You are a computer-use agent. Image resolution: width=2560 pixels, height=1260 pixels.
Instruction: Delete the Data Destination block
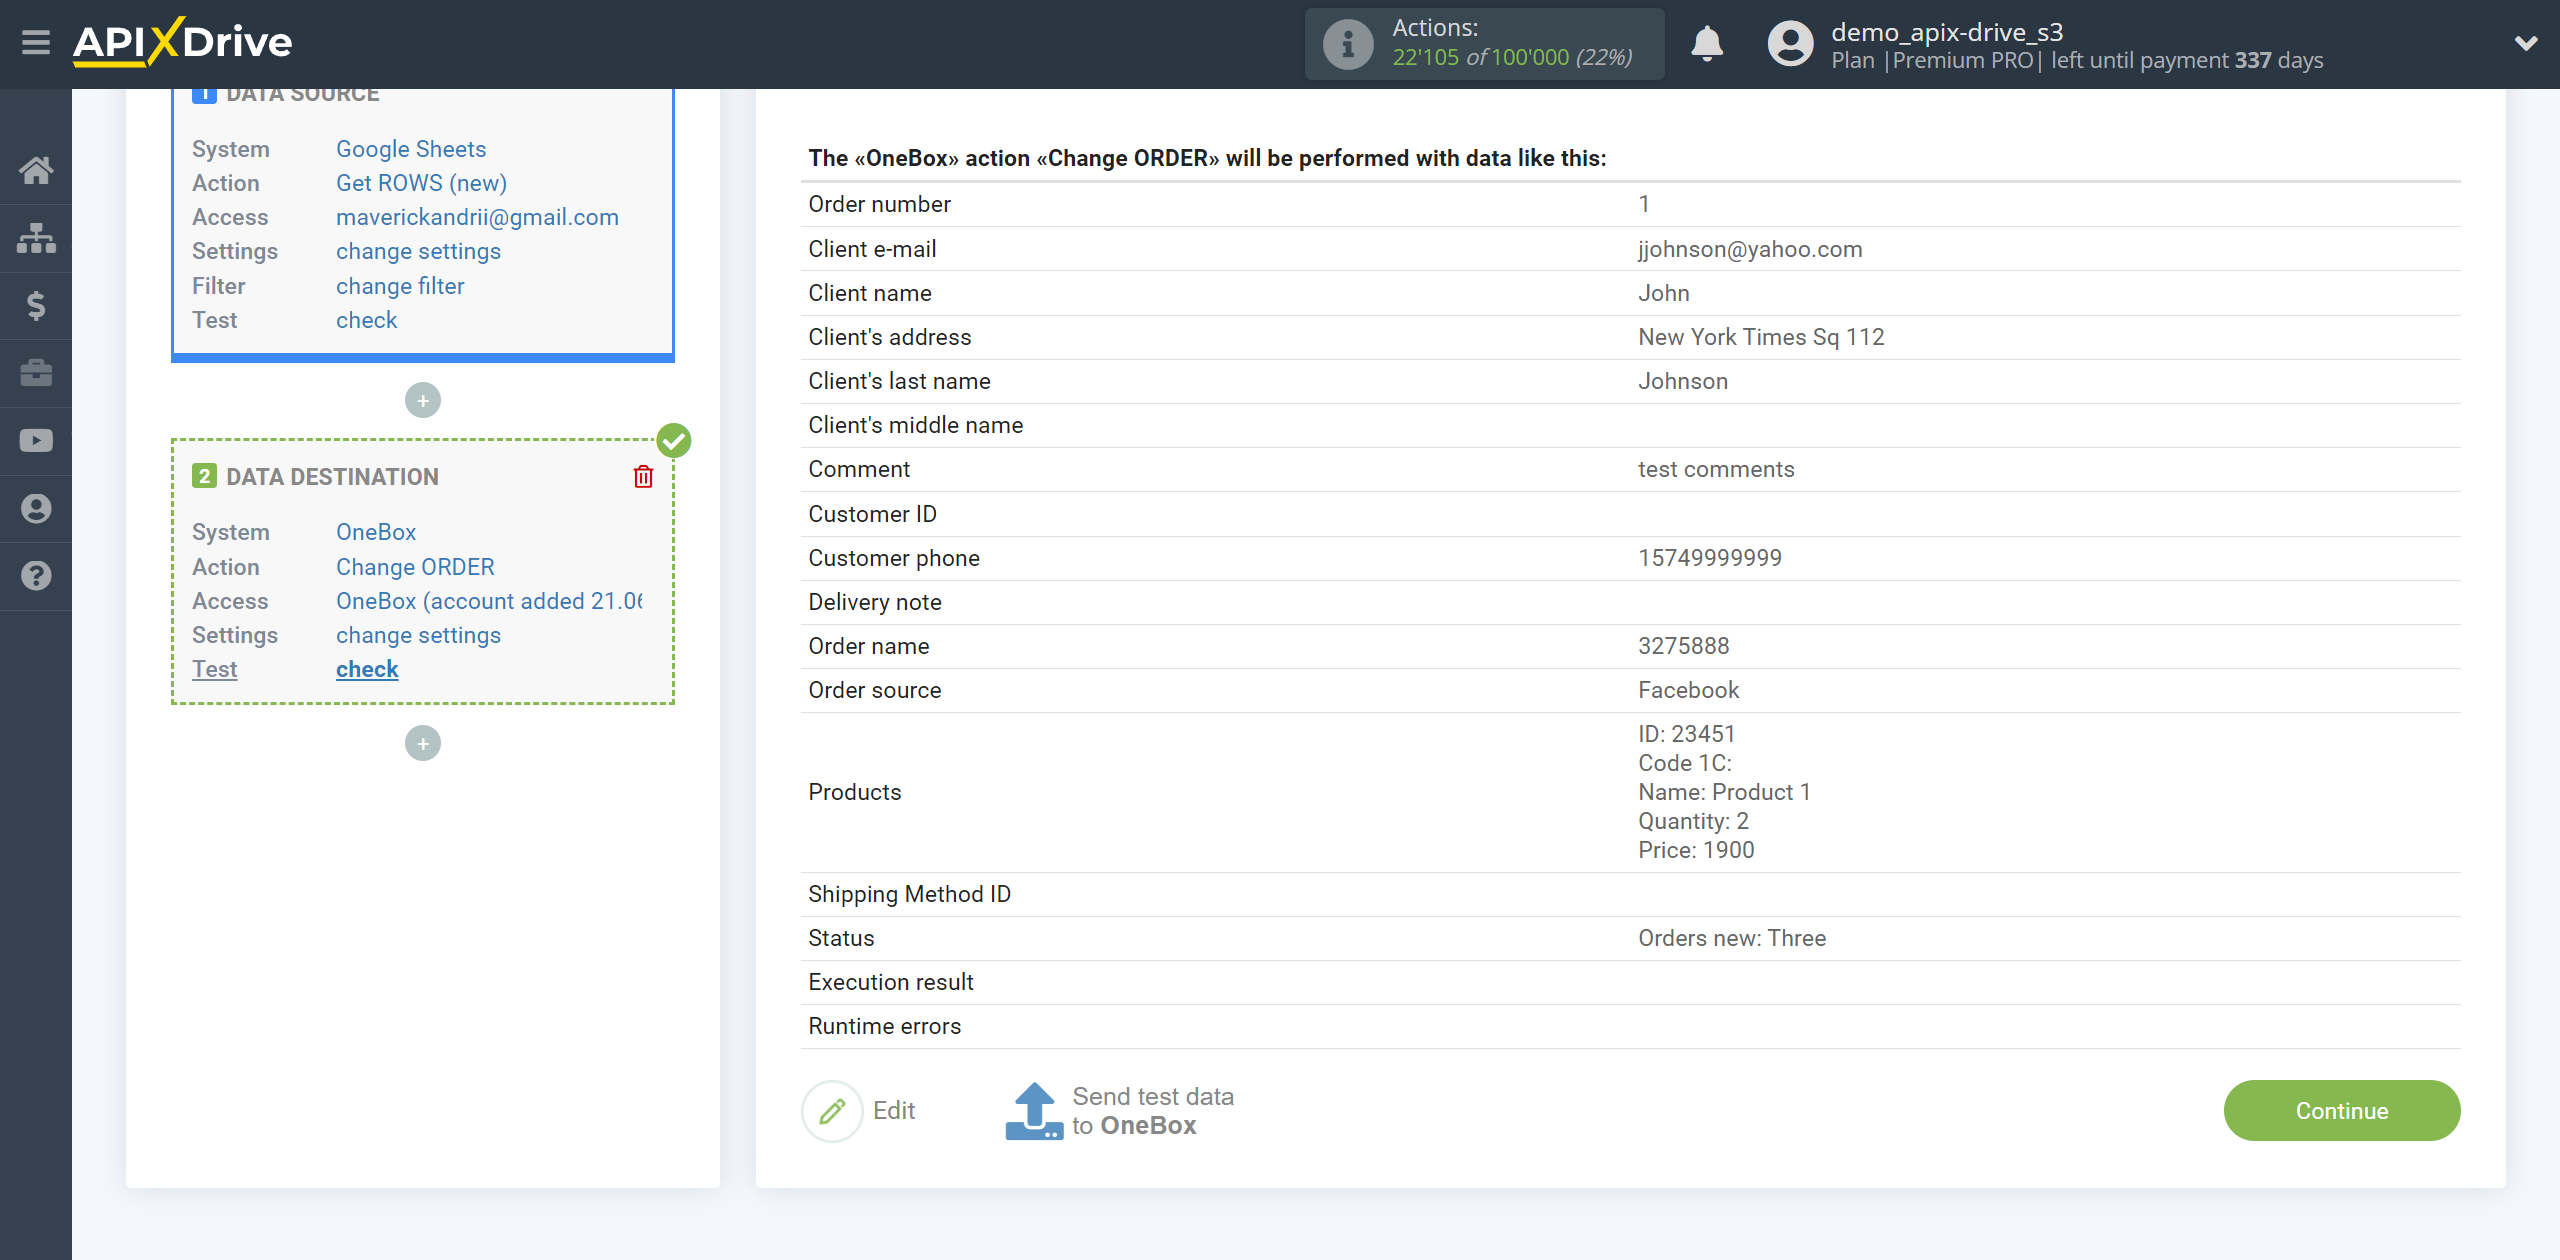[x=643, y=477]
